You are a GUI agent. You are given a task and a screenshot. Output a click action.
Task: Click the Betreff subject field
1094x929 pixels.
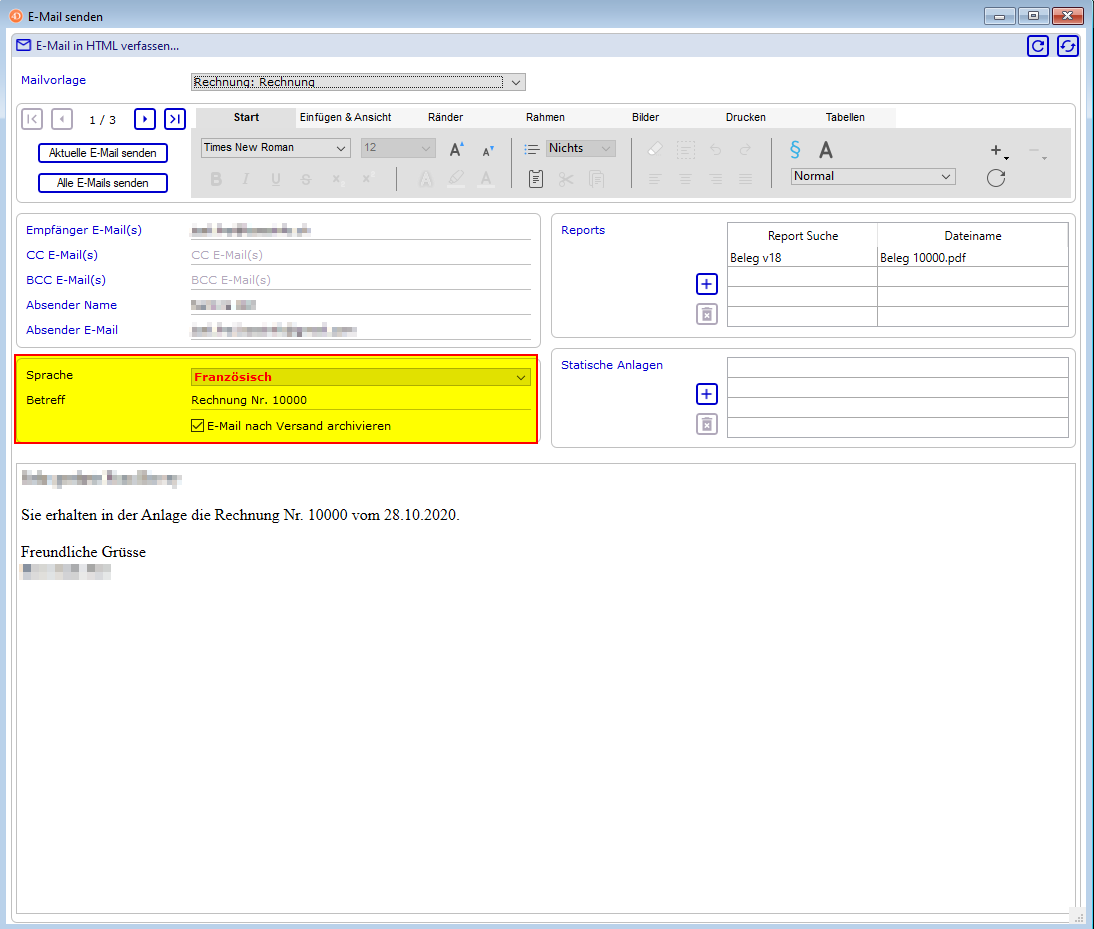pos(360,400)
